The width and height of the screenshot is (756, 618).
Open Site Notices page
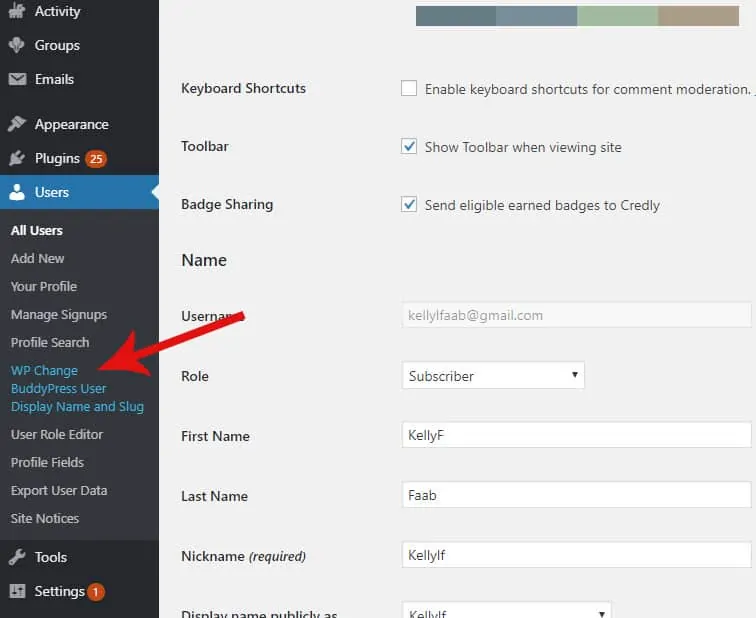[45, 518]
